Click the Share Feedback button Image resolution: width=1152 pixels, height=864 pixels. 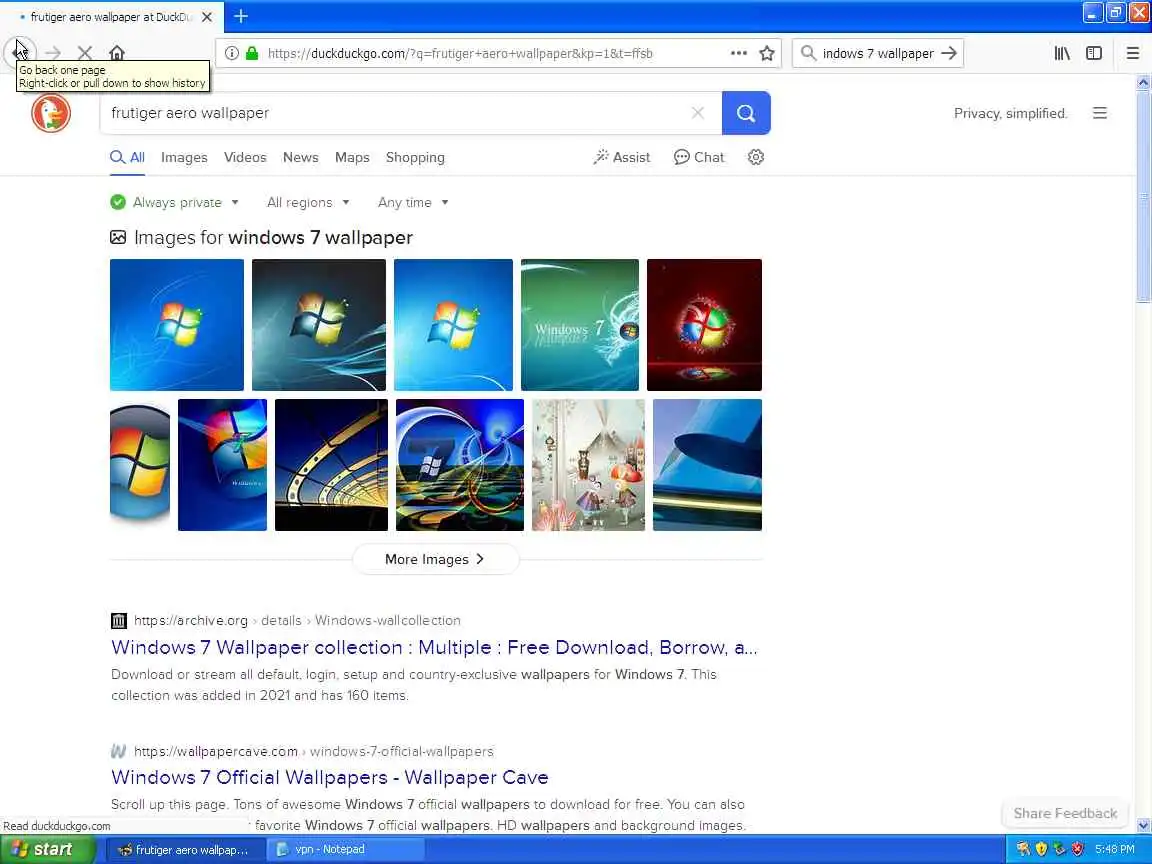click(x=1065, y=813)
